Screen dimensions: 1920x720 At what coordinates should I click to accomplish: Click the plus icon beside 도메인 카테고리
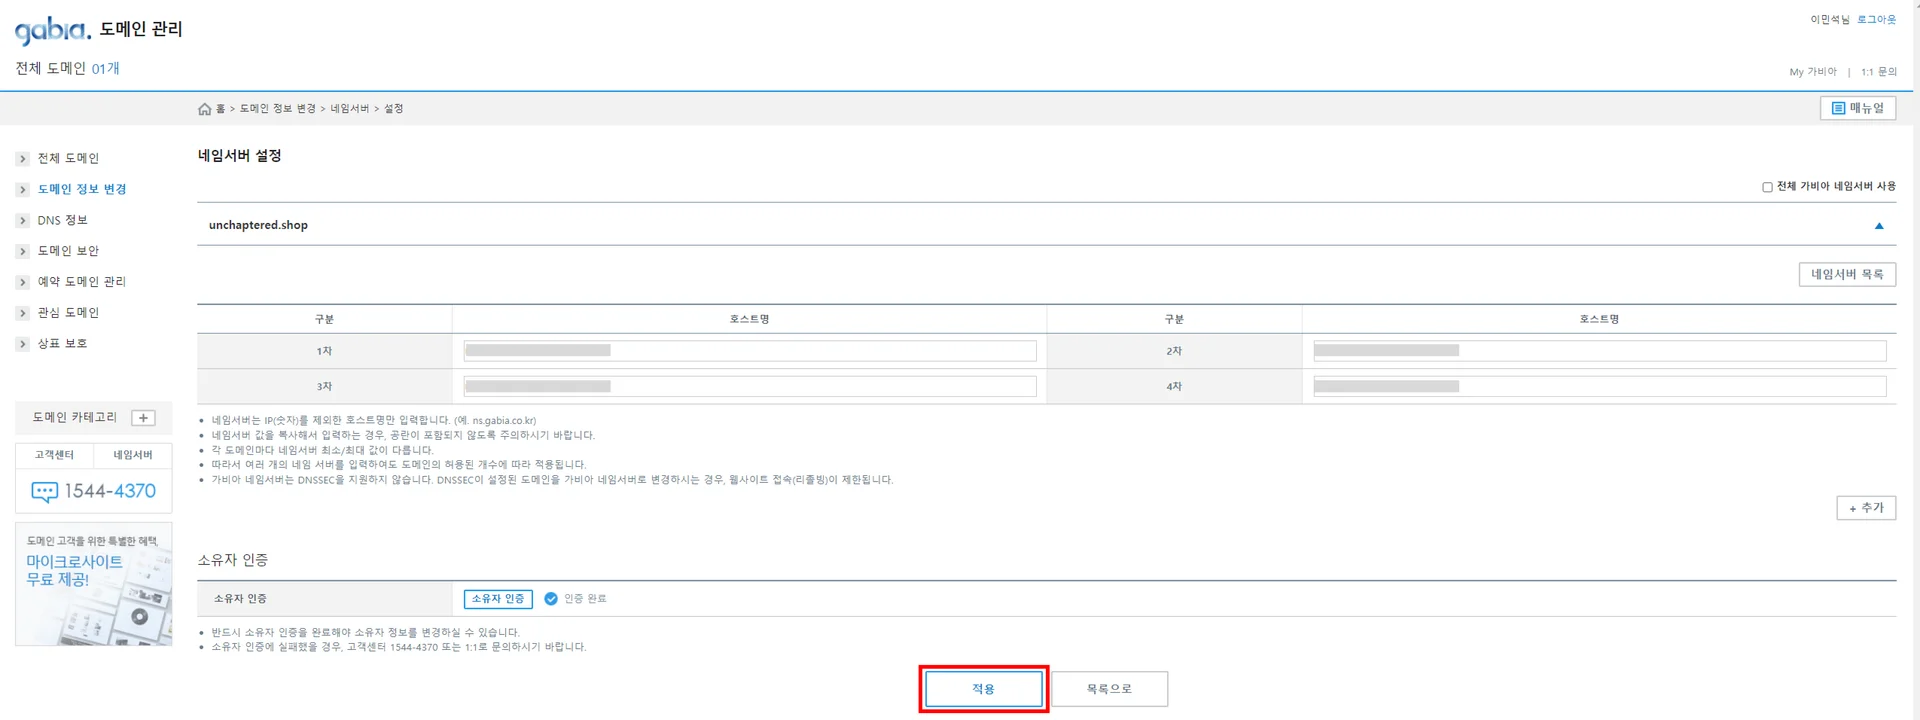pos(143,418)
